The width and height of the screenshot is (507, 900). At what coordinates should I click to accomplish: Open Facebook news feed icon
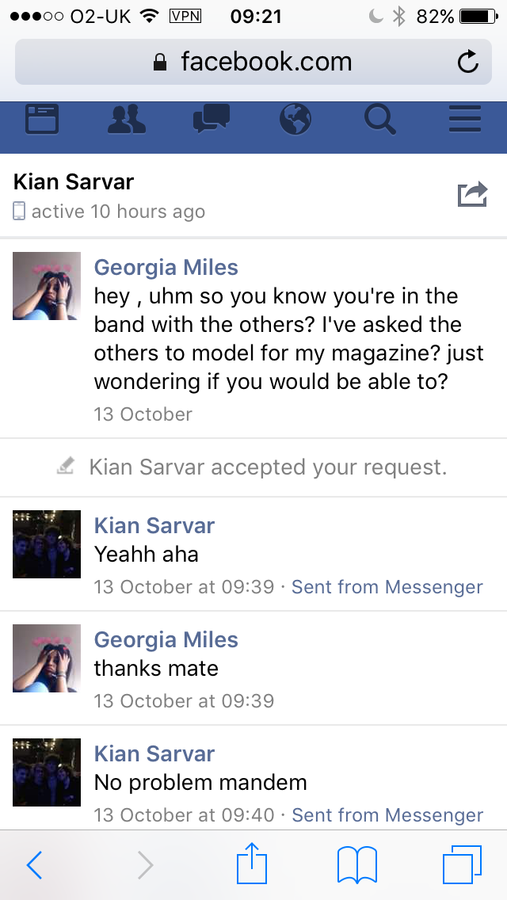point(42,119)
